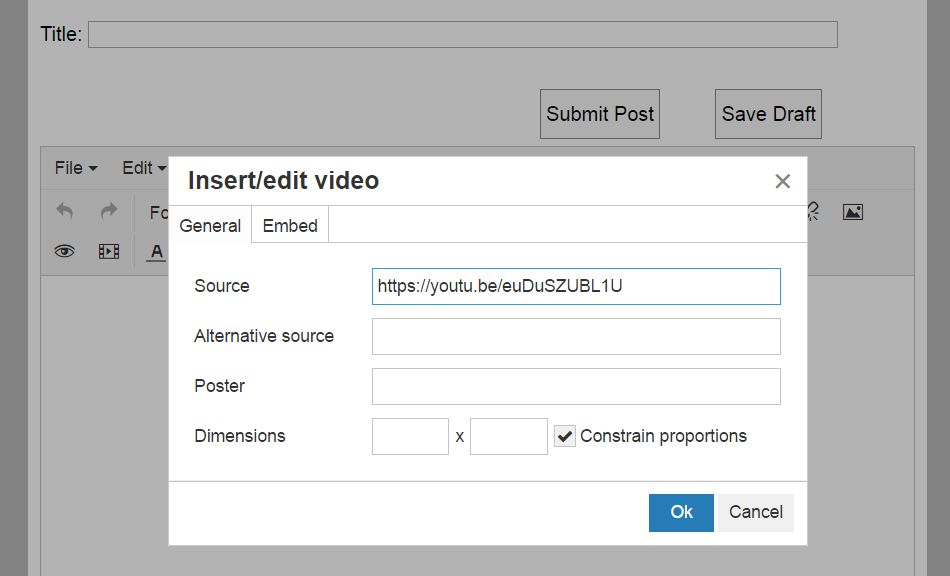Click the Alternative source field
Viewport: 950px width, 576px height.
pyautogui.click(x=576, y=336)
